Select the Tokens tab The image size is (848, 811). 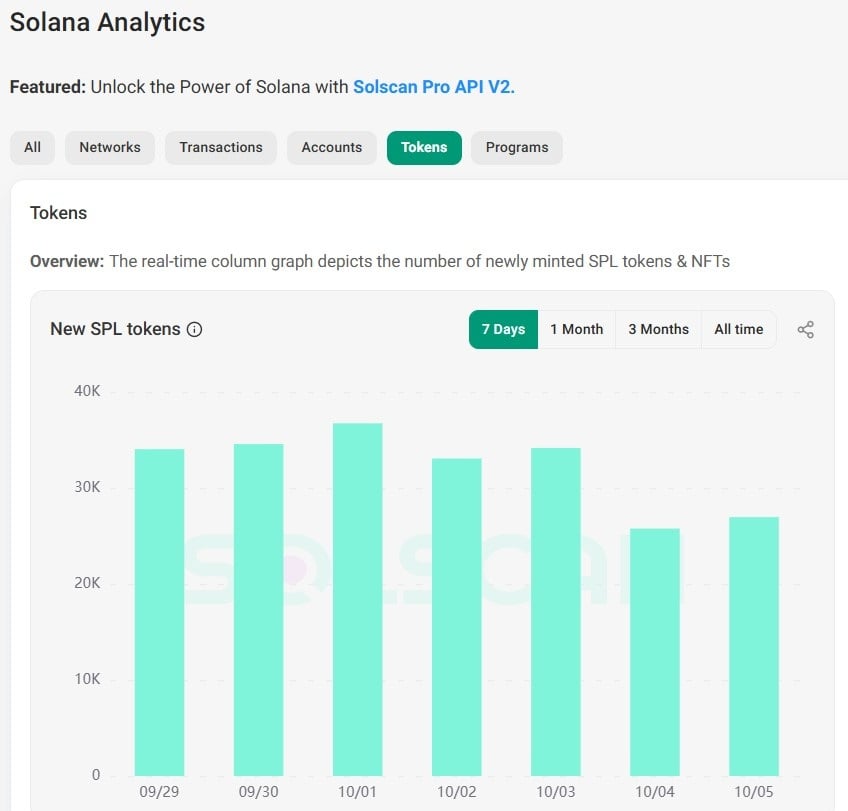click(424, 147)
